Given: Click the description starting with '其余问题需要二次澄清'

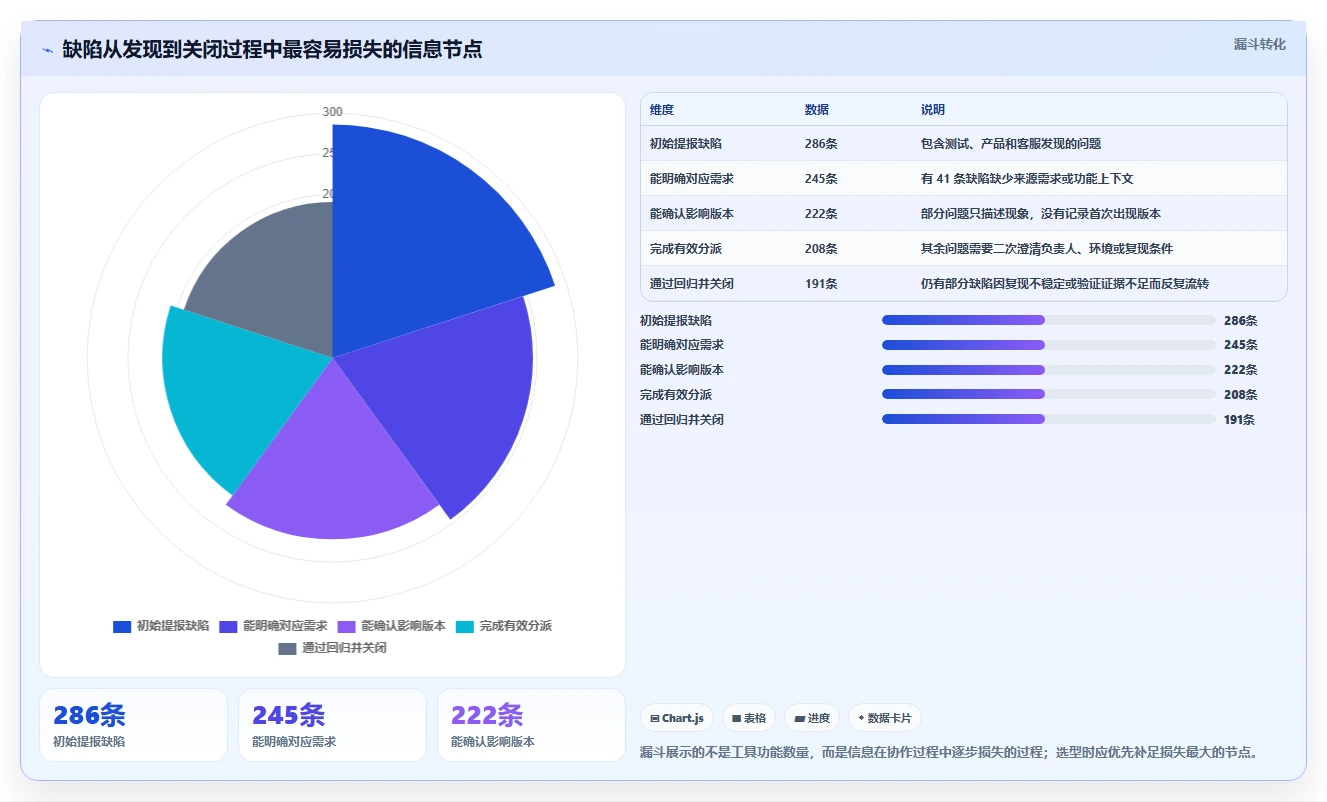Looking at the screenshot, I should pyautogui.click(x=1047, y=249).
